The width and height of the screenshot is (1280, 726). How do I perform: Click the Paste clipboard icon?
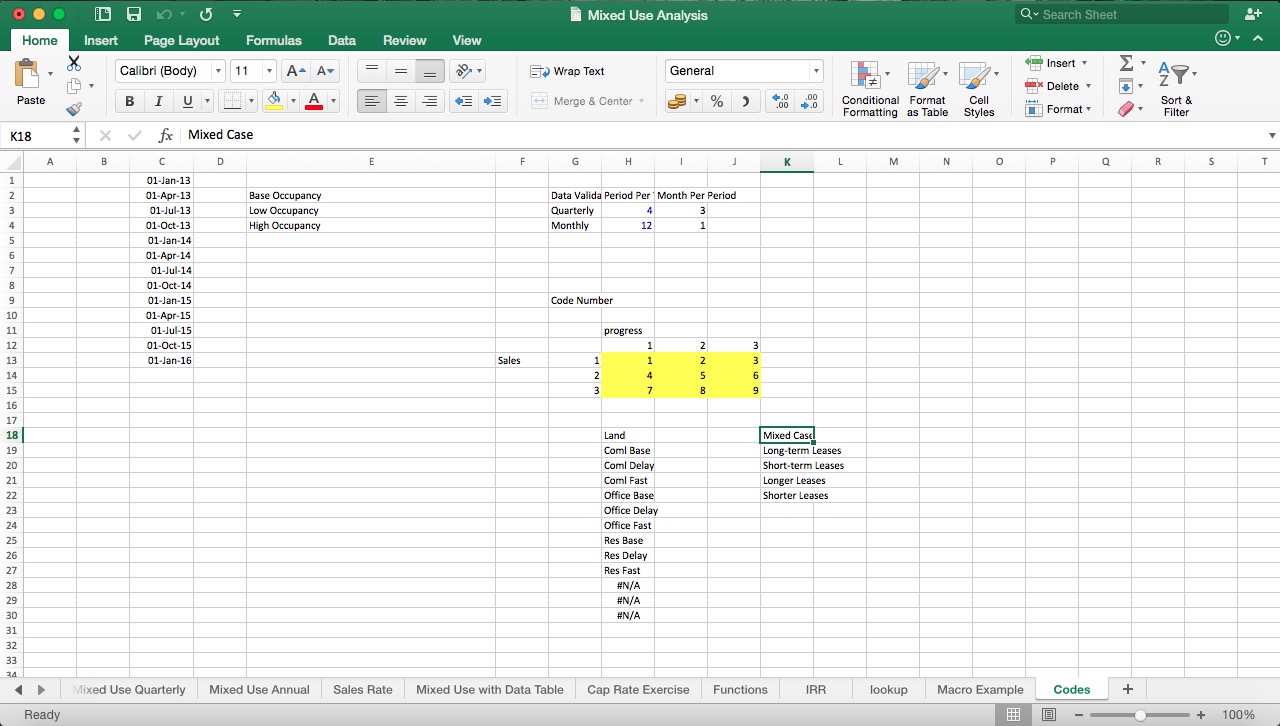tap(26, 75)
